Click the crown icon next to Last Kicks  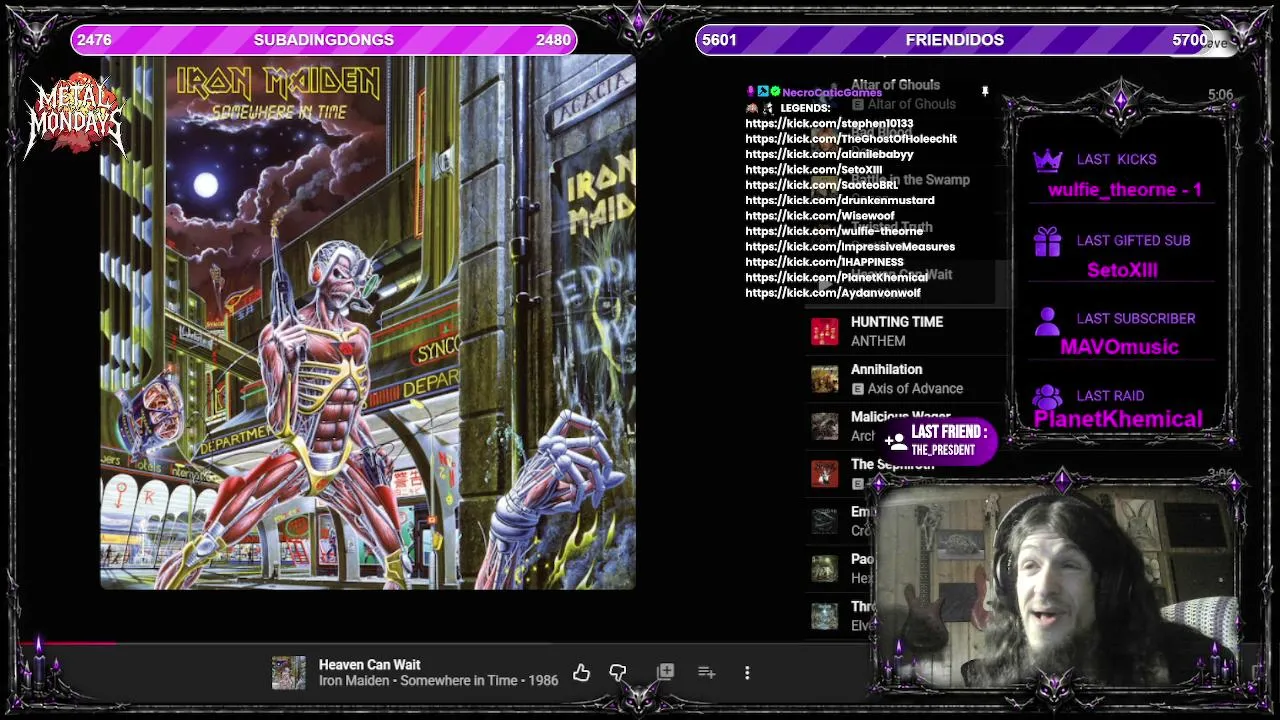click(x=1047, y=160)
